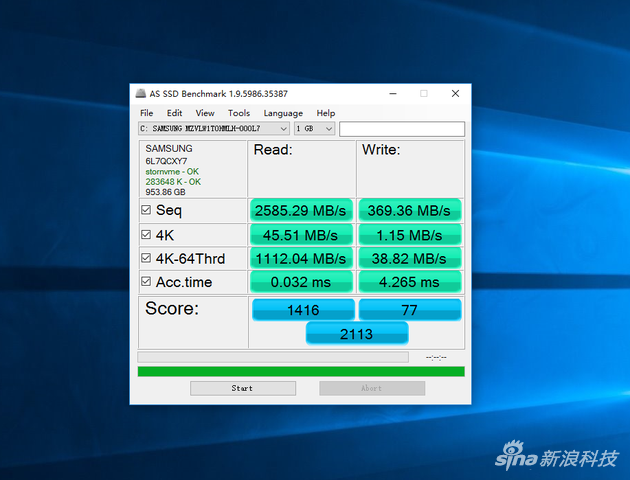Close the AS SSD Benchmark window
This screenshot has width=630, height=480.
455,94
